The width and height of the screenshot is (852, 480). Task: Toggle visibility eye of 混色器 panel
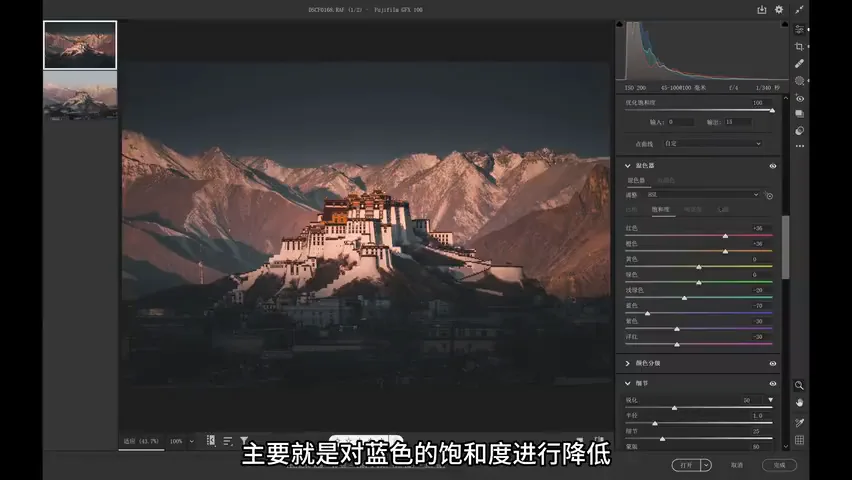coord(773,166)
